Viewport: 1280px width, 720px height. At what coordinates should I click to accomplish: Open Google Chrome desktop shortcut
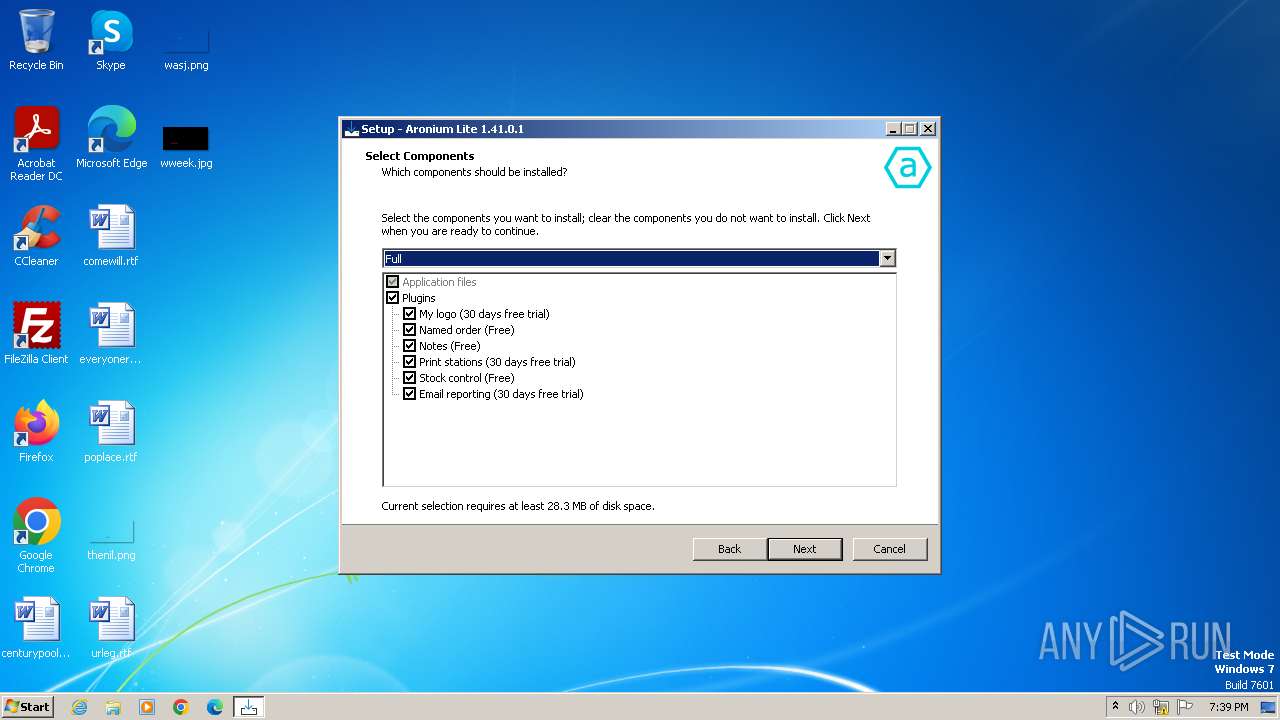click(x=36, y=536)
